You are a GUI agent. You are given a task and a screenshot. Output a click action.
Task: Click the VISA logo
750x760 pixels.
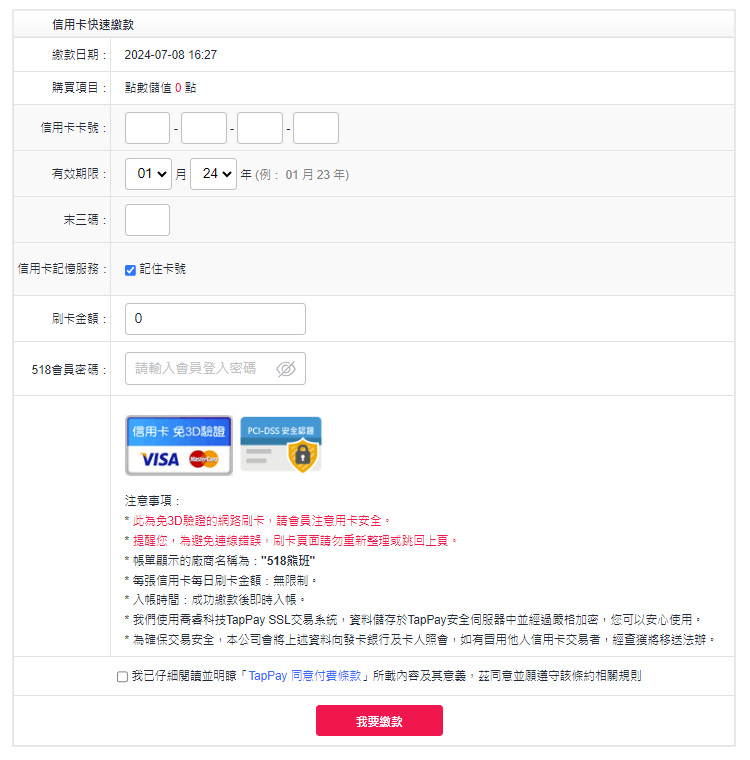[x=160, y=459]
